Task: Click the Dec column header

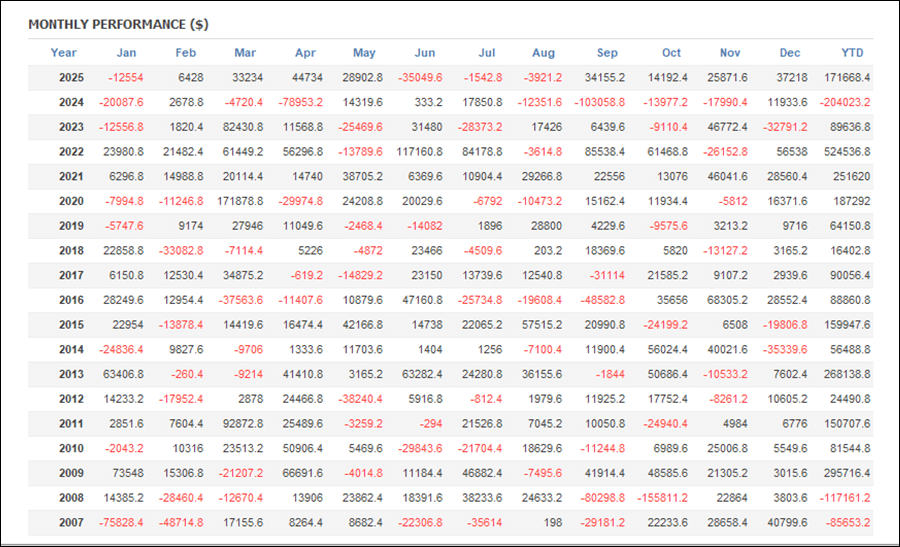Action: pyautogui.click(x=790, y=53)
